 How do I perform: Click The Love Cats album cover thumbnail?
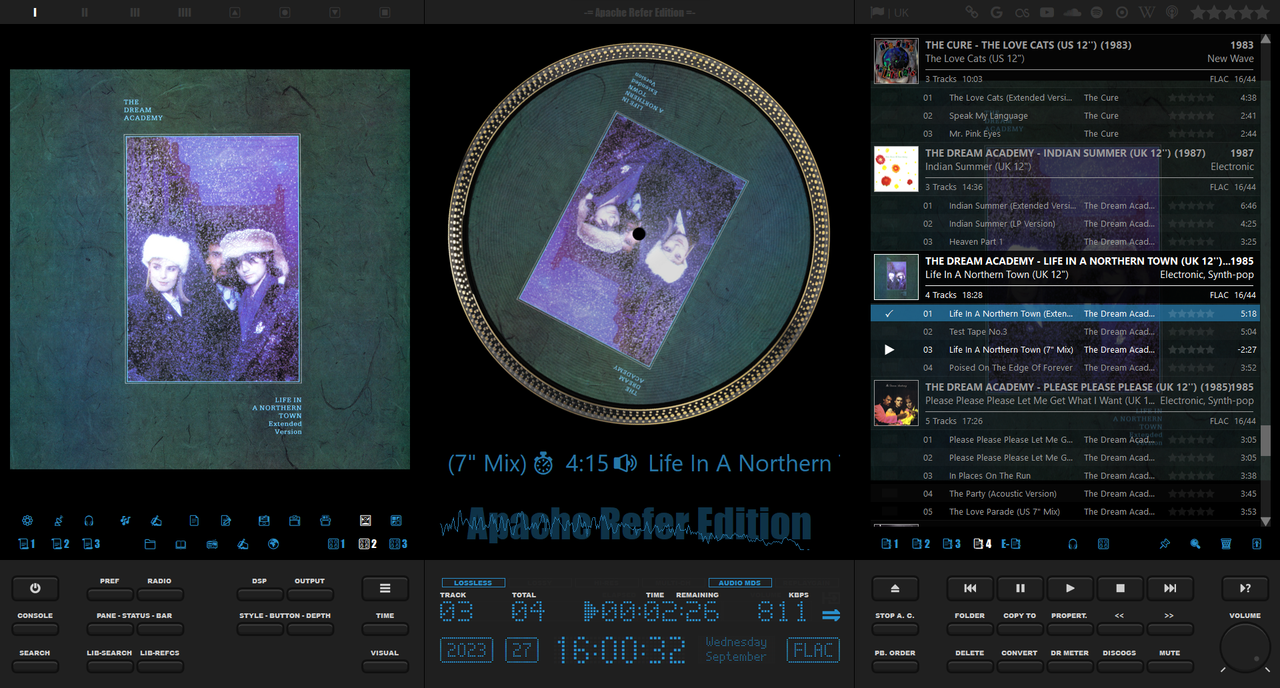(896, 60)
